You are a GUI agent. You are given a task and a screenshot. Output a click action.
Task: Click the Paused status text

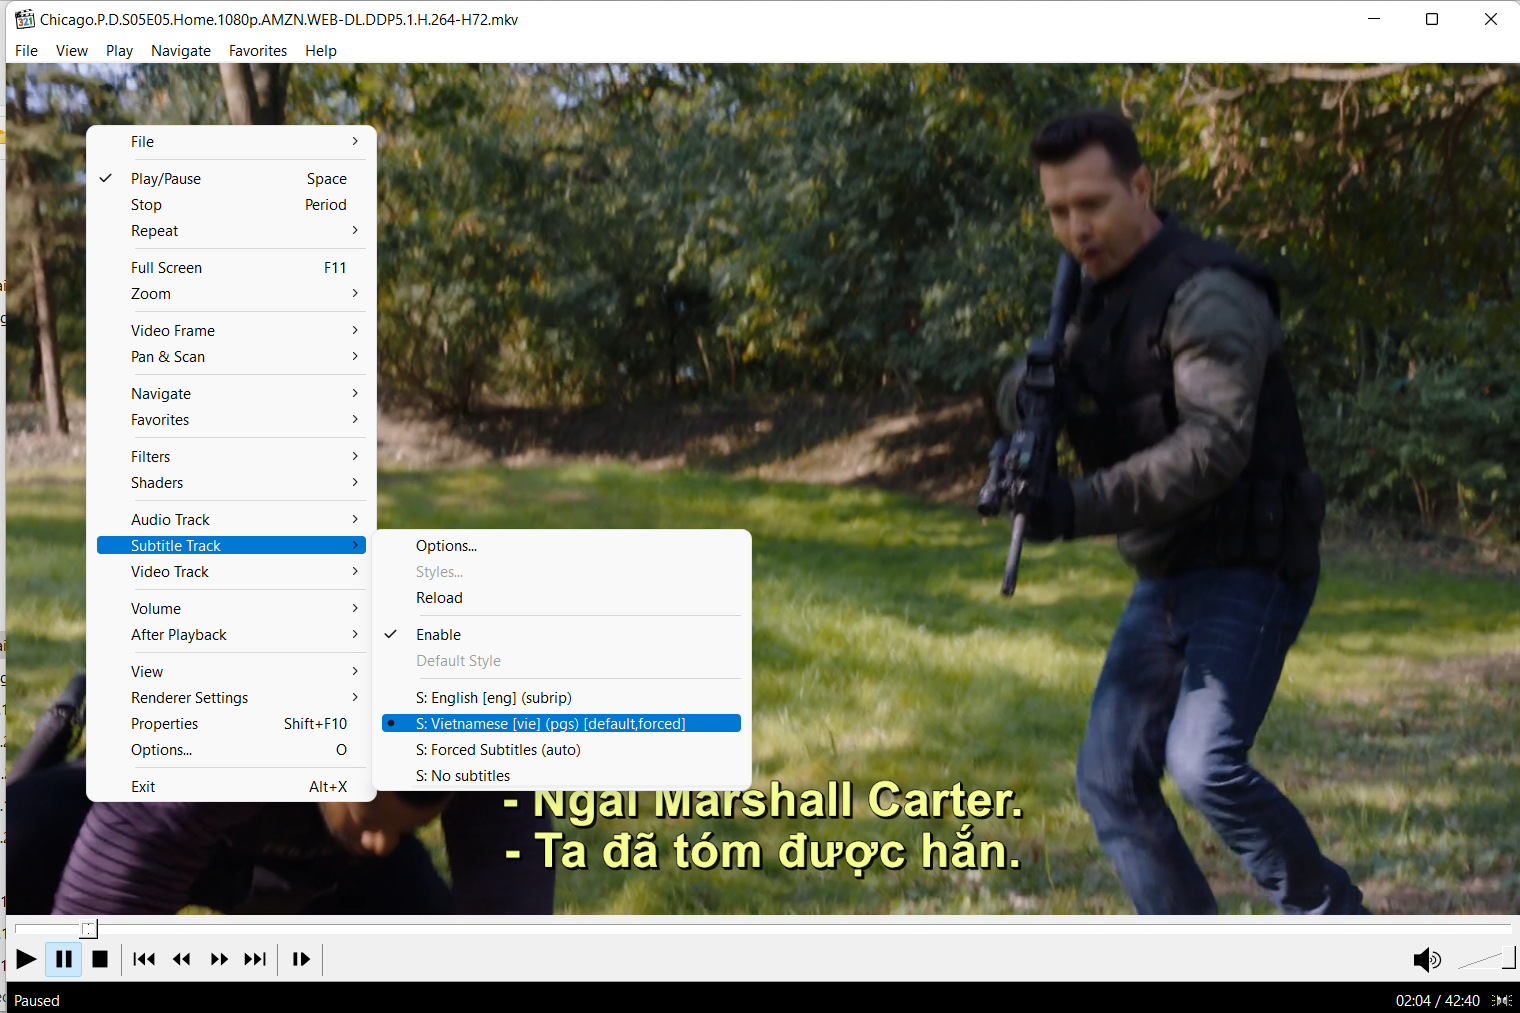37,1001
